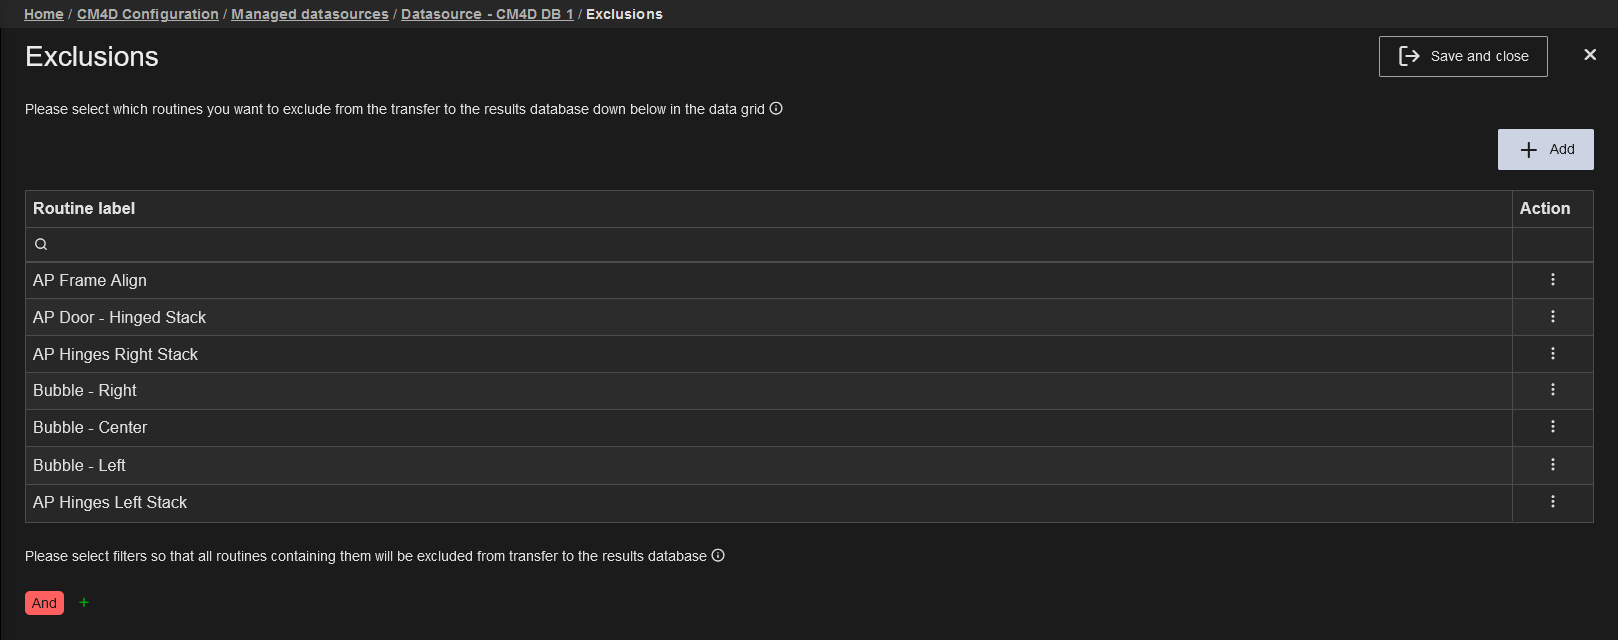Toggle the And filter operator
Screen dimensions: 1618x640
tap(44, 603)
